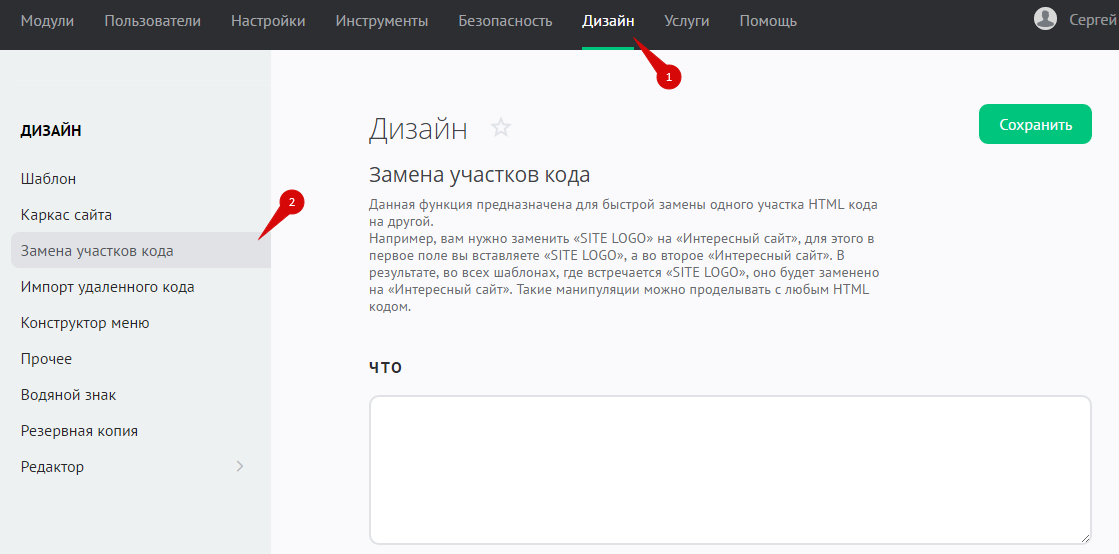Open Каркас сайта in sidebar
The image size is (1119, 554).
click(66, 215)
